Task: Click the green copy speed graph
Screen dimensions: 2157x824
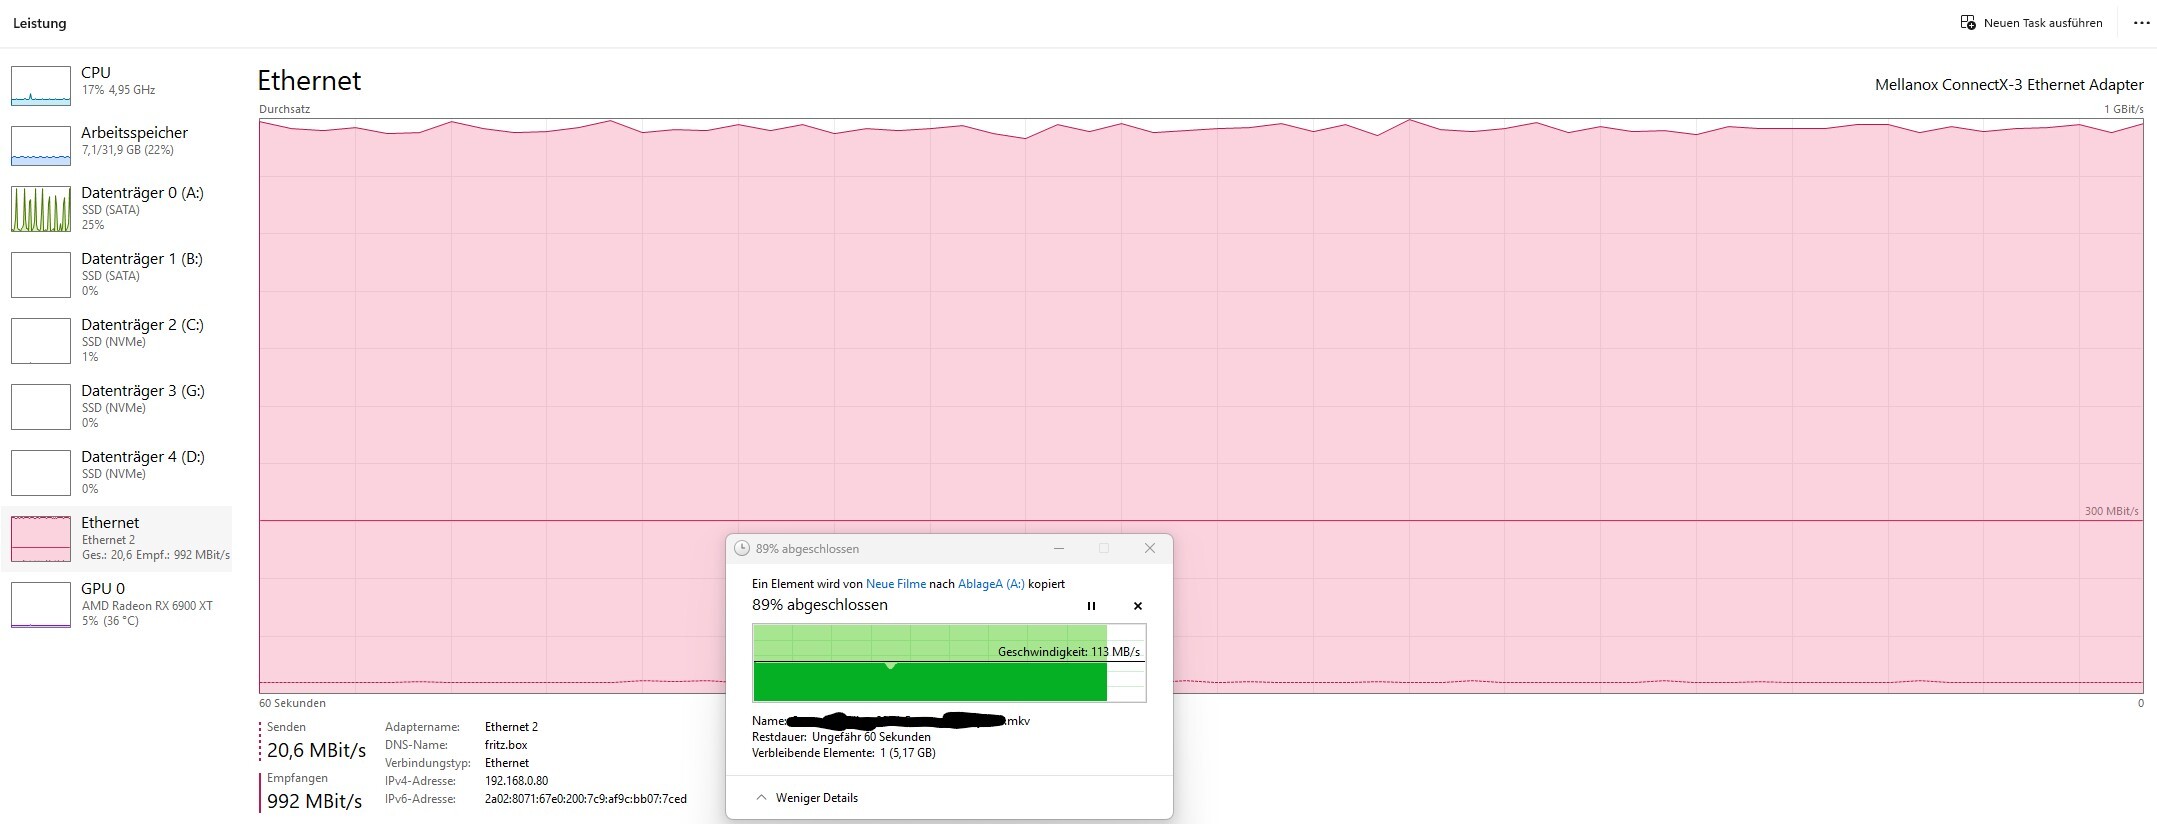Action: point(949,663)
